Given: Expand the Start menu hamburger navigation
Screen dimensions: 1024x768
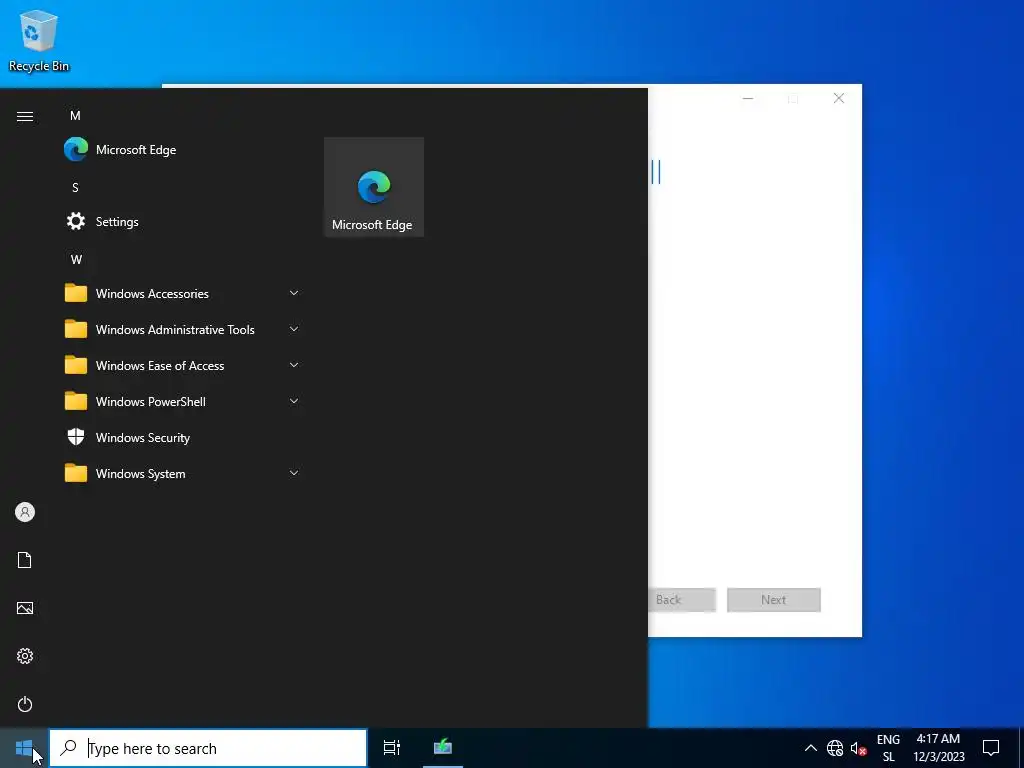Looking at the screenshot, I should pos(25,116).
